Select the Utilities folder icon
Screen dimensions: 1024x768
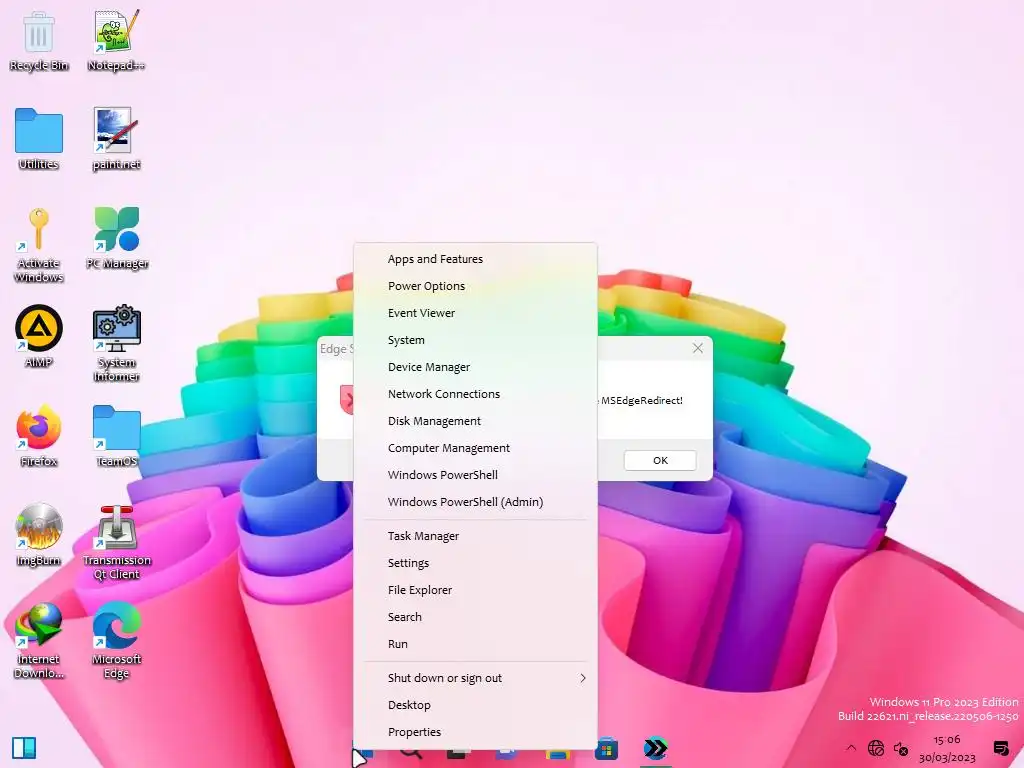click(39, 139)
